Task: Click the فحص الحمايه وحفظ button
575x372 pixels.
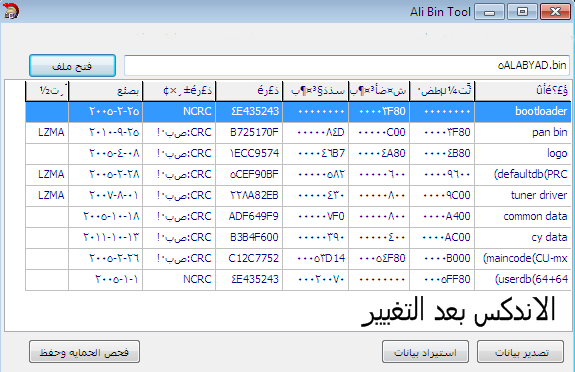Action: (84, 352)
